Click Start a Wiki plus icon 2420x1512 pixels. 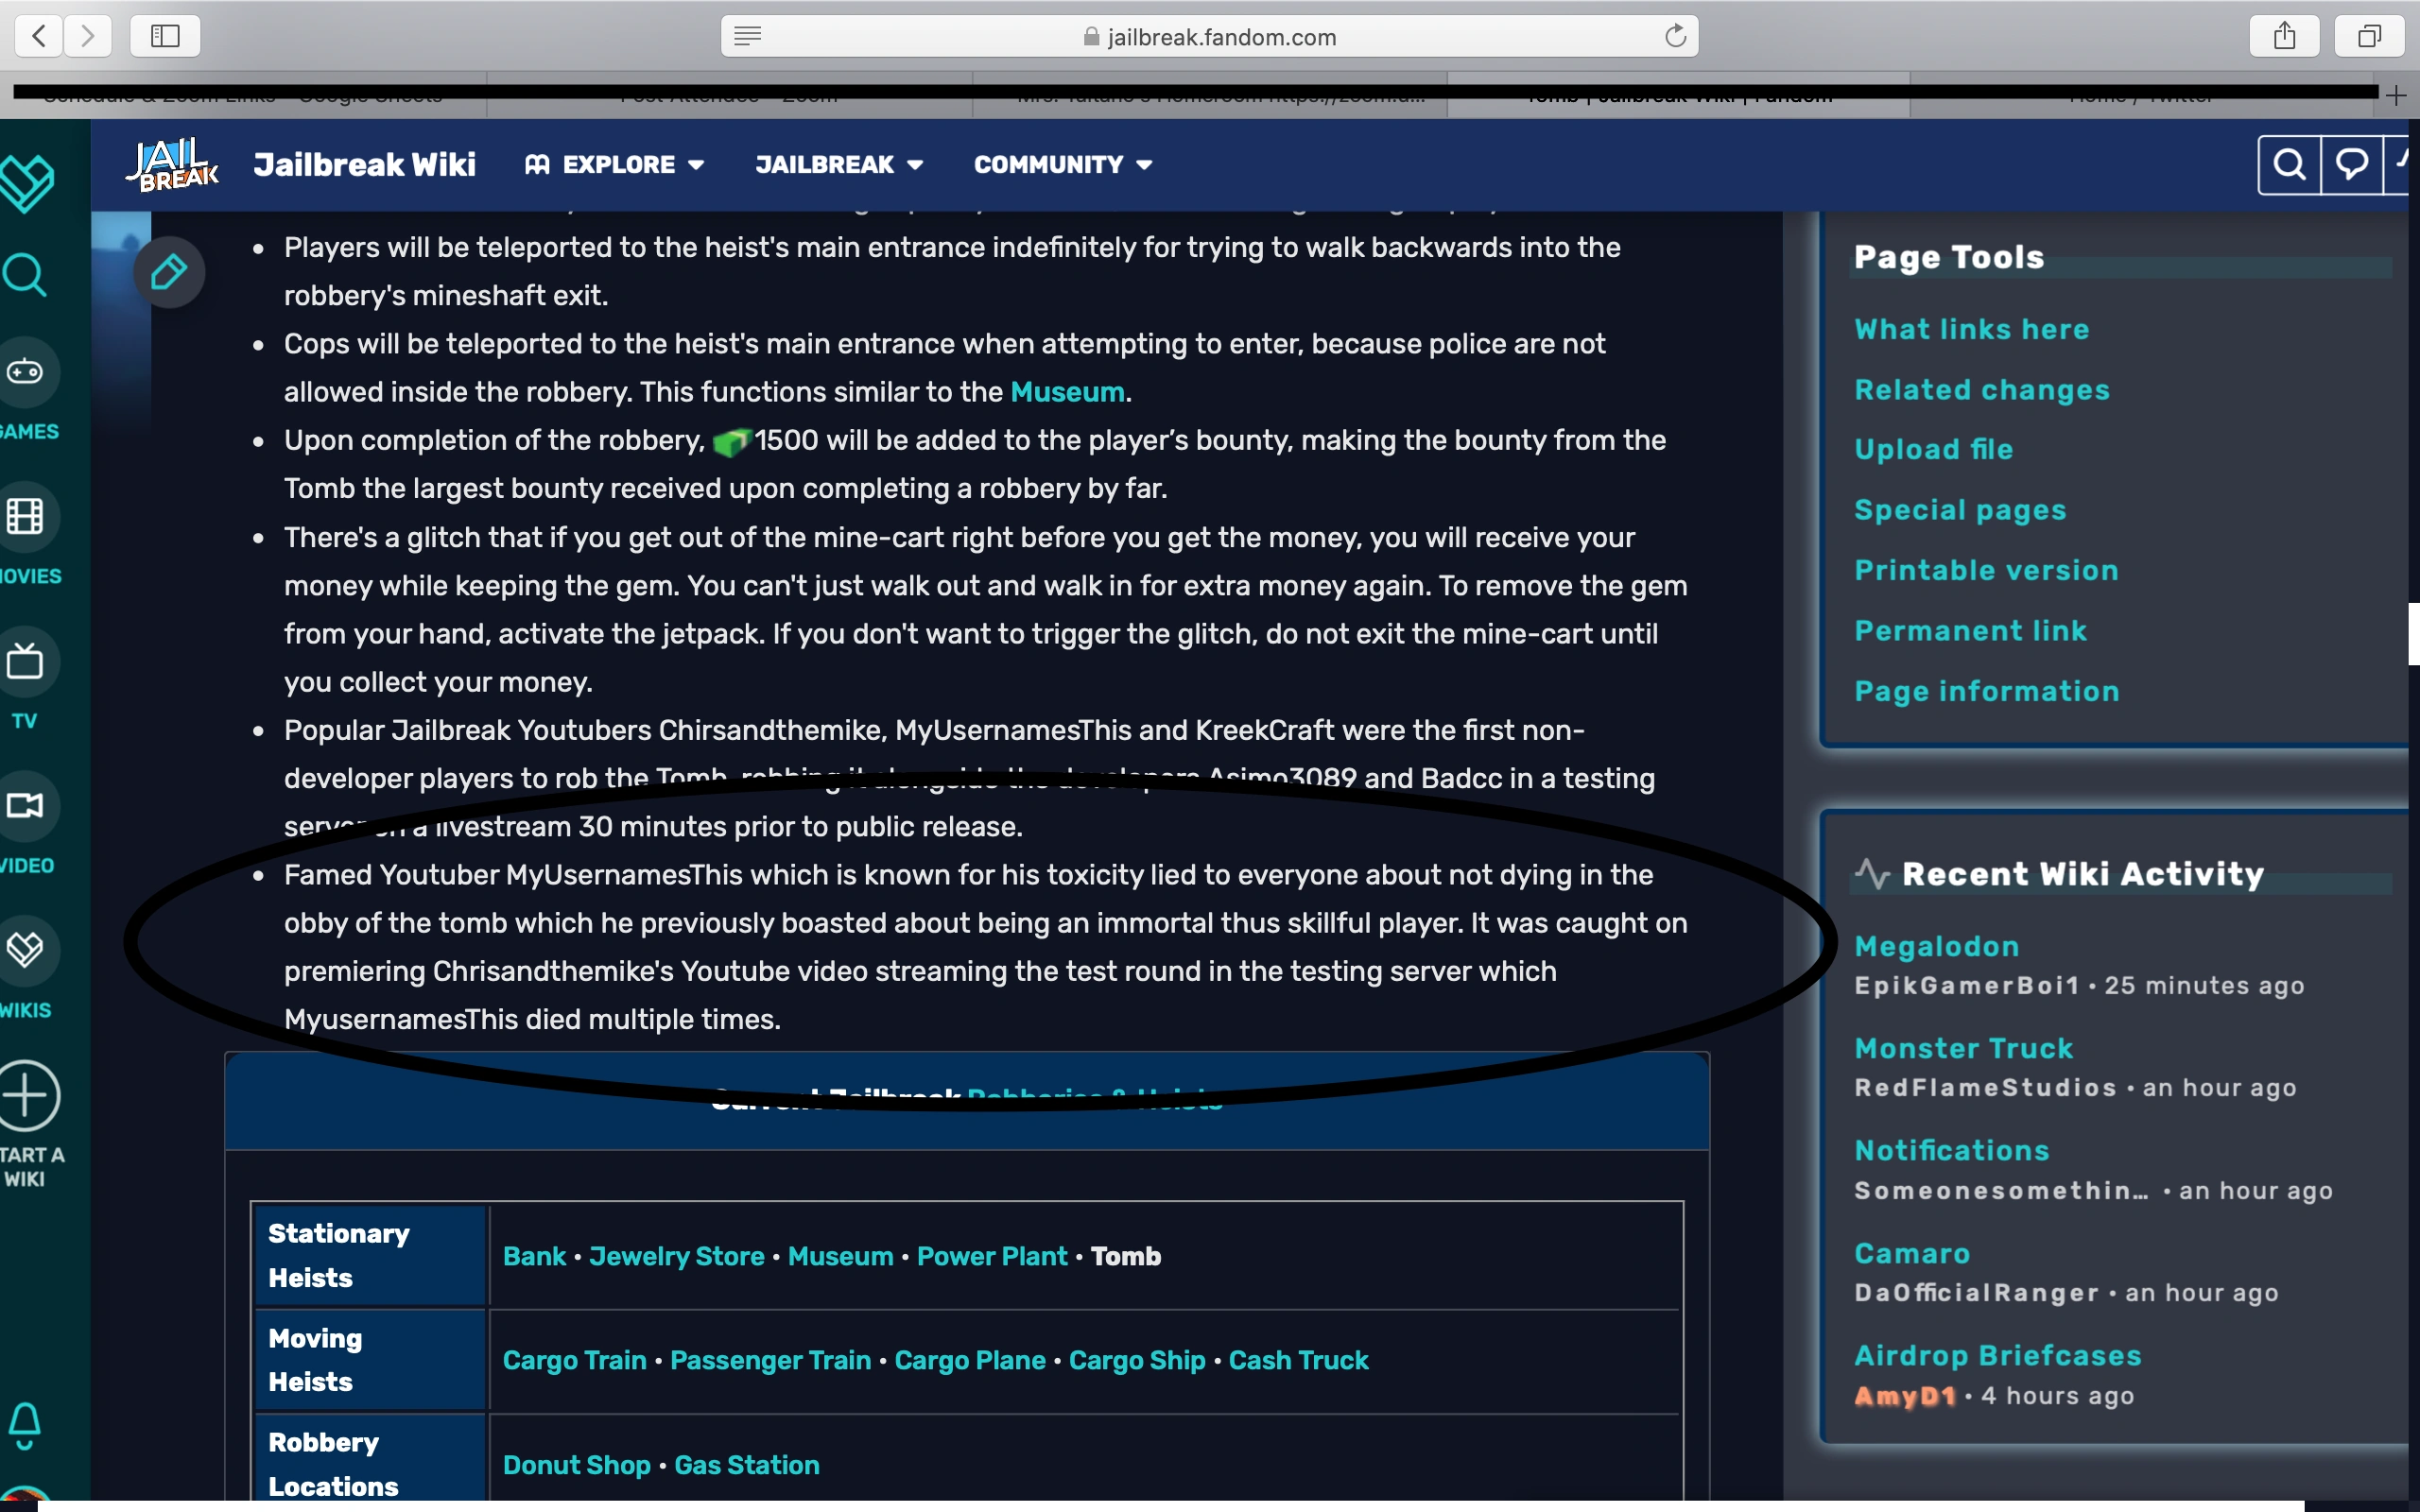coord(28,1095)
